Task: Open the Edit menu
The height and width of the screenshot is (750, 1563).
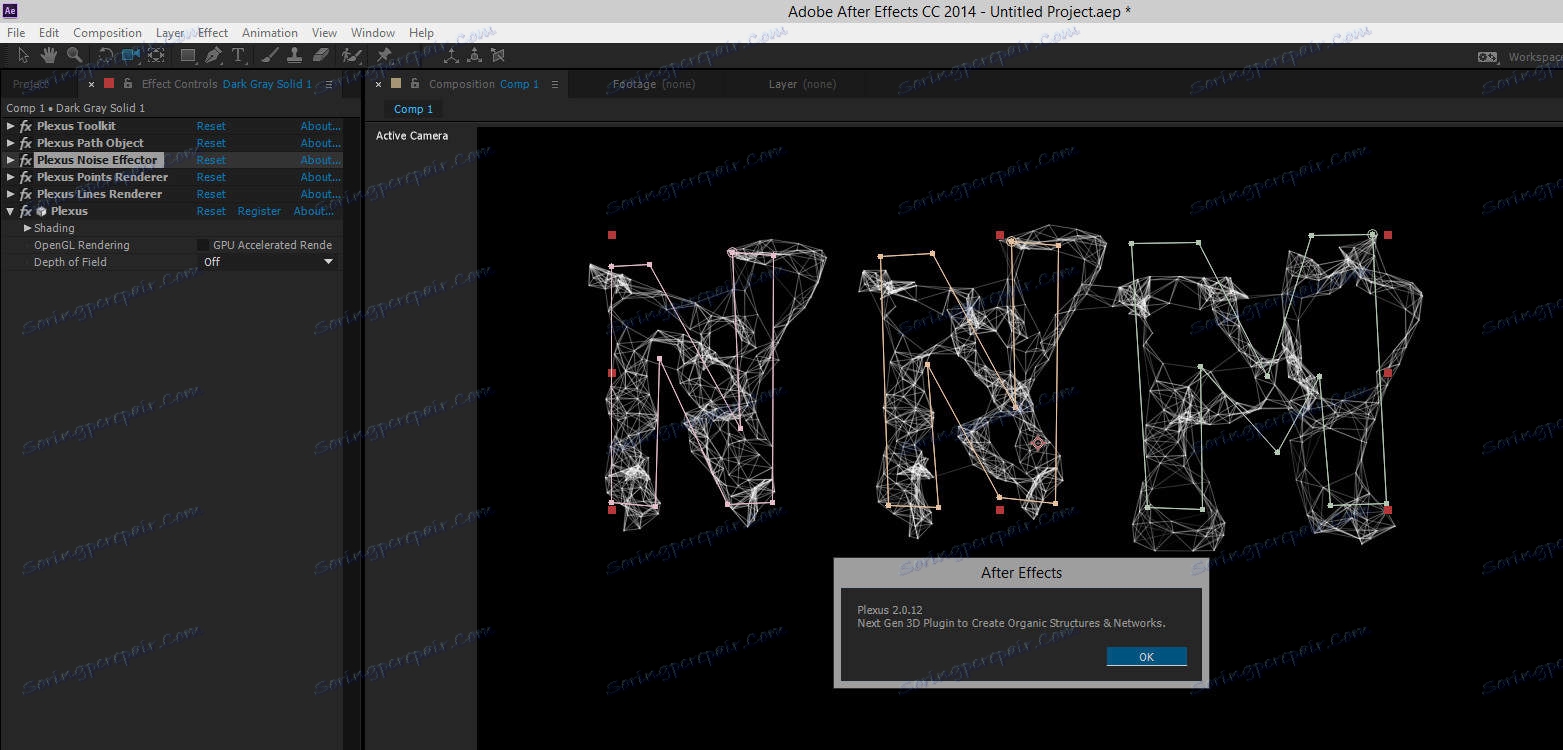Action: 49,33
